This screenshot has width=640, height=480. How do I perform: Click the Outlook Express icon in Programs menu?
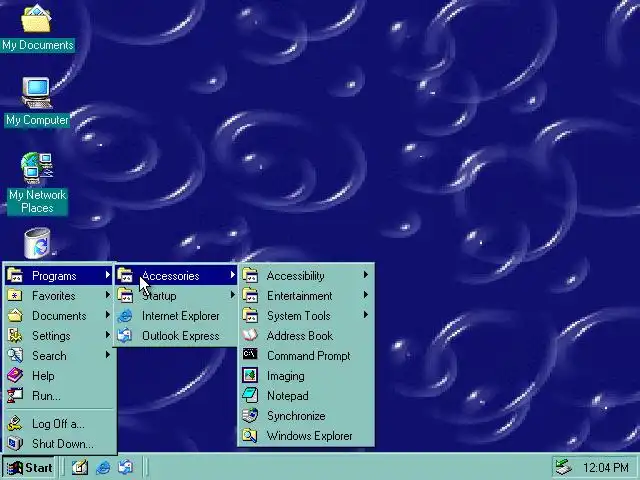coord(125,336)
